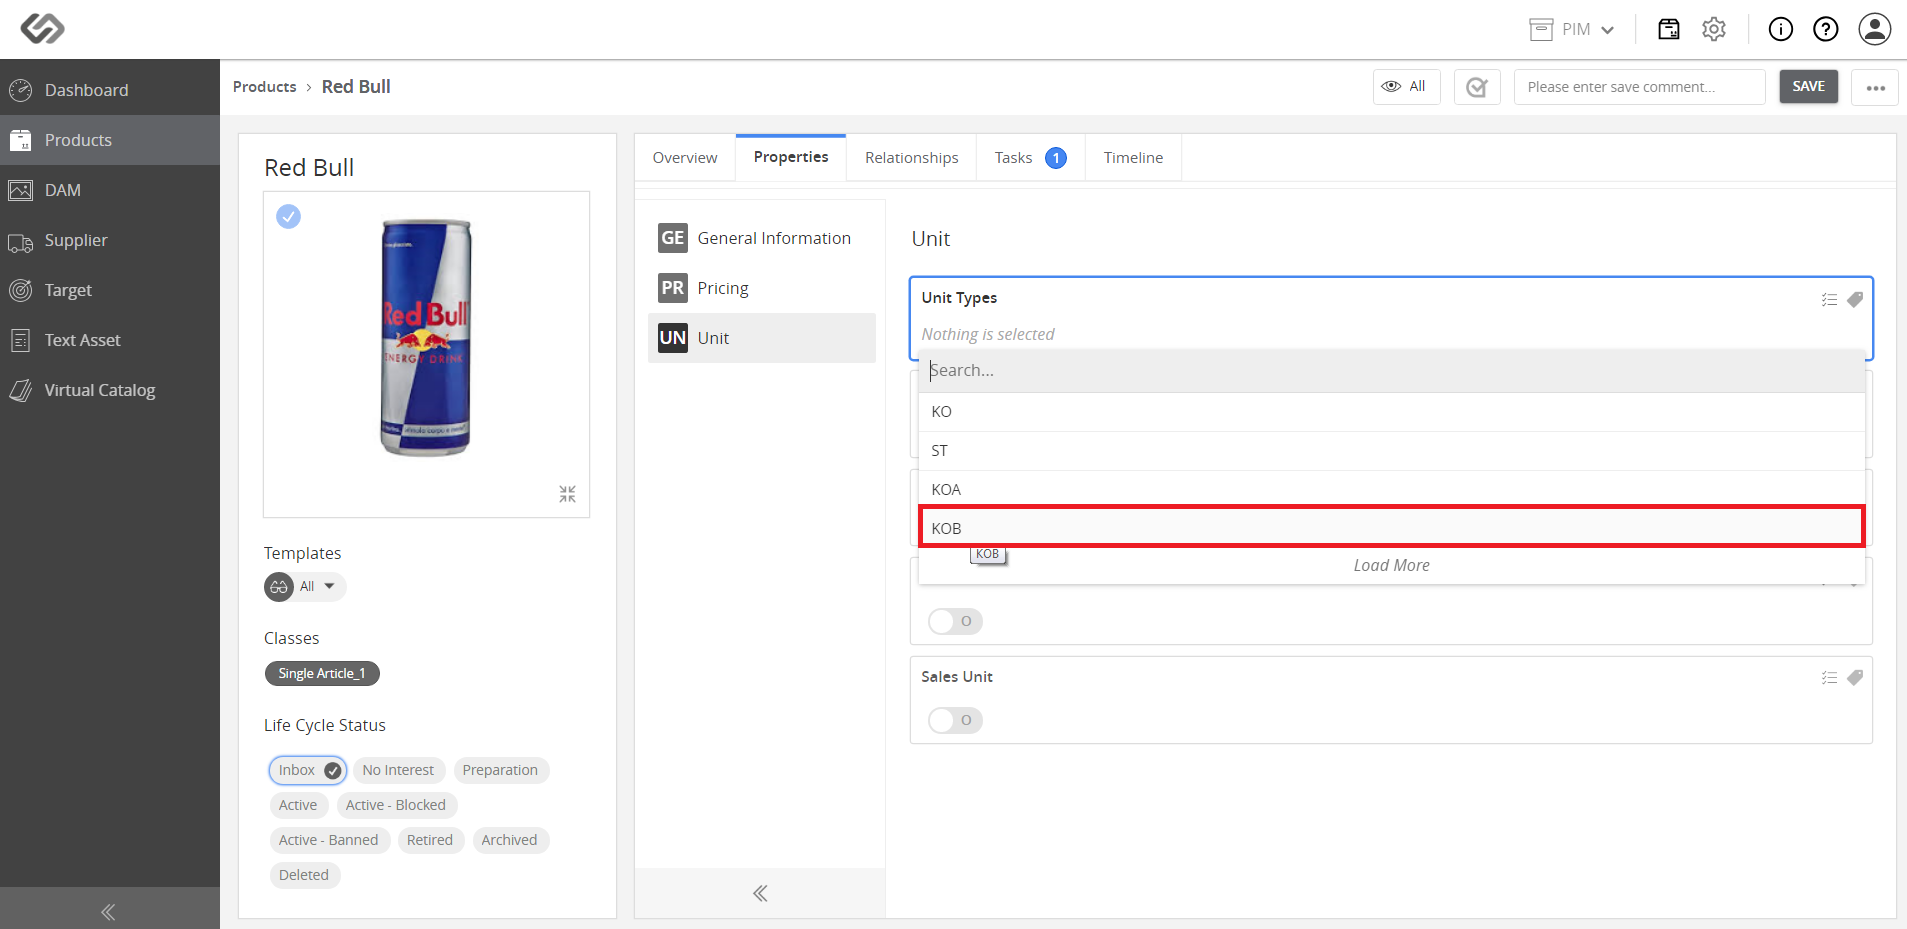Open DAM in the sidebar

(110, 190)
